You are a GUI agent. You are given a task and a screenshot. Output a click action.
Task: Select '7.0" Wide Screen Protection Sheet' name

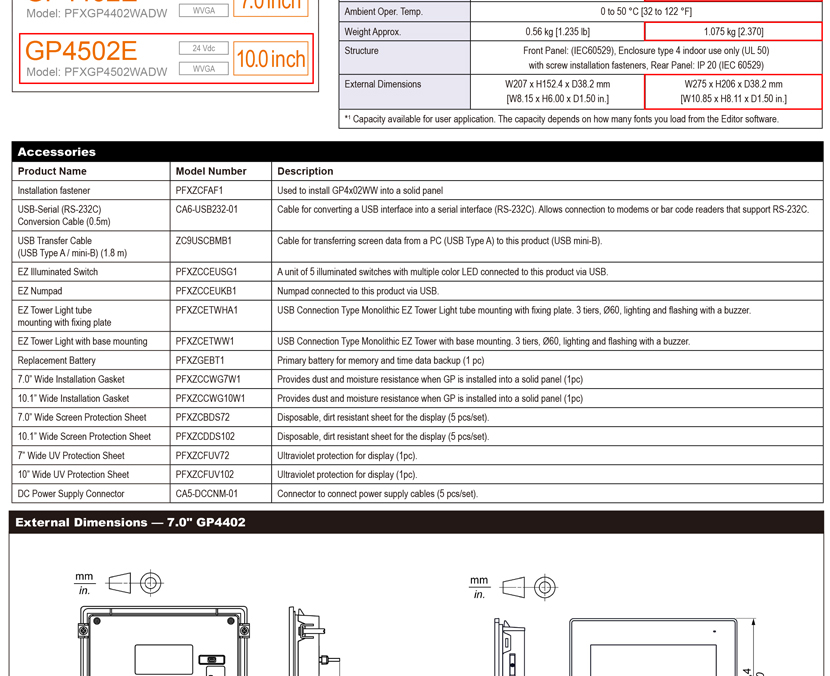pyautogui.click(x=82, y=418)
